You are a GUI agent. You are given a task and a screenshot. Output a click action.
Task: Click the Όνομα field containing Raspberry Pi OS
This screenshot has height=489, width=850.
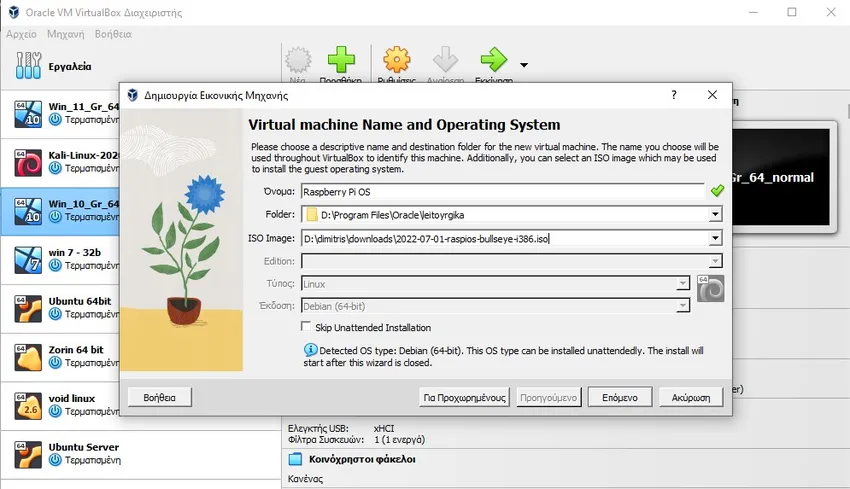coord(503,191)
